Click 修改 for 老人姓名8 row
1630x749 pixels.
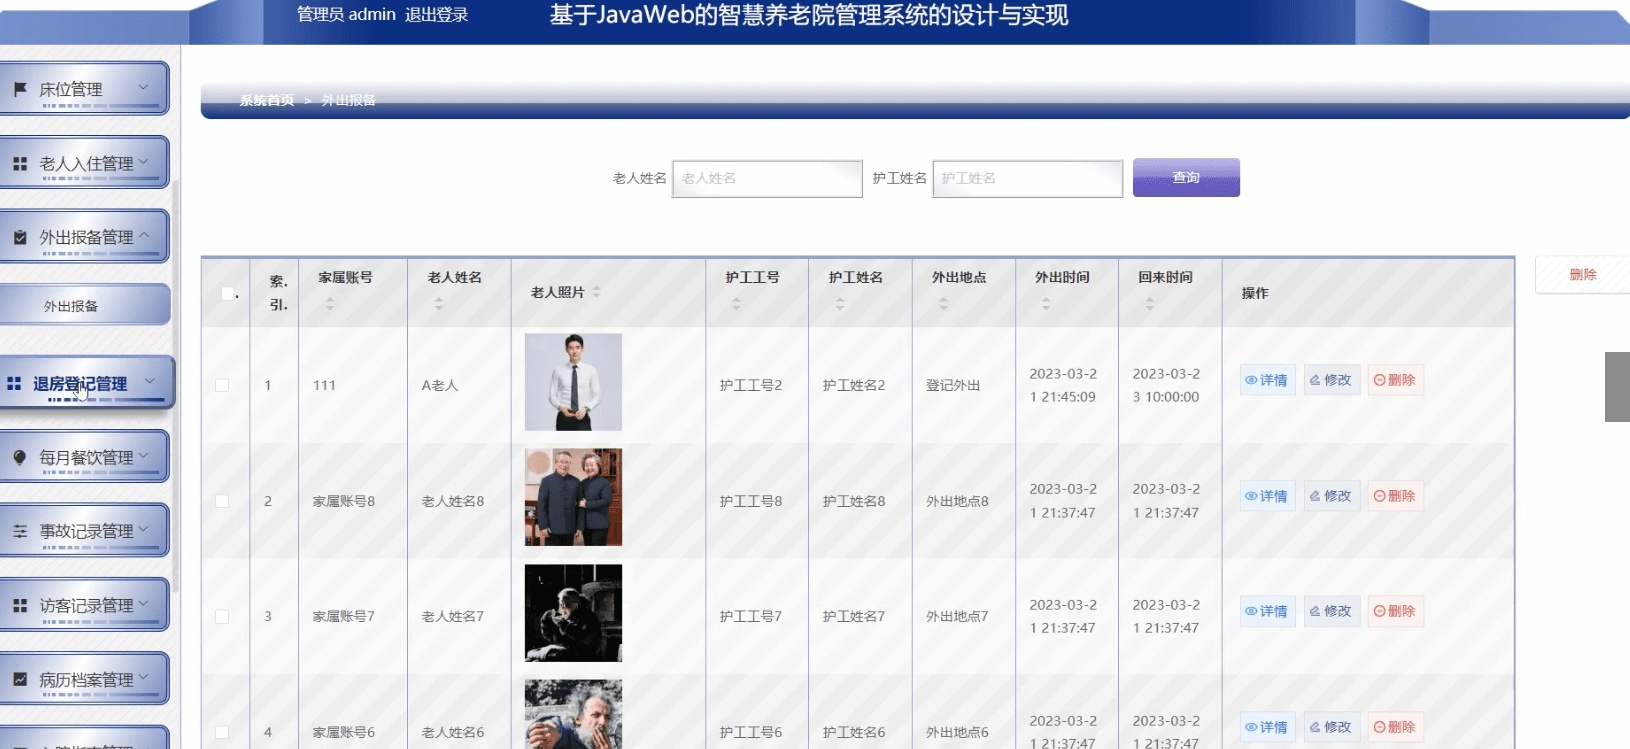[x=1331, y=496]
